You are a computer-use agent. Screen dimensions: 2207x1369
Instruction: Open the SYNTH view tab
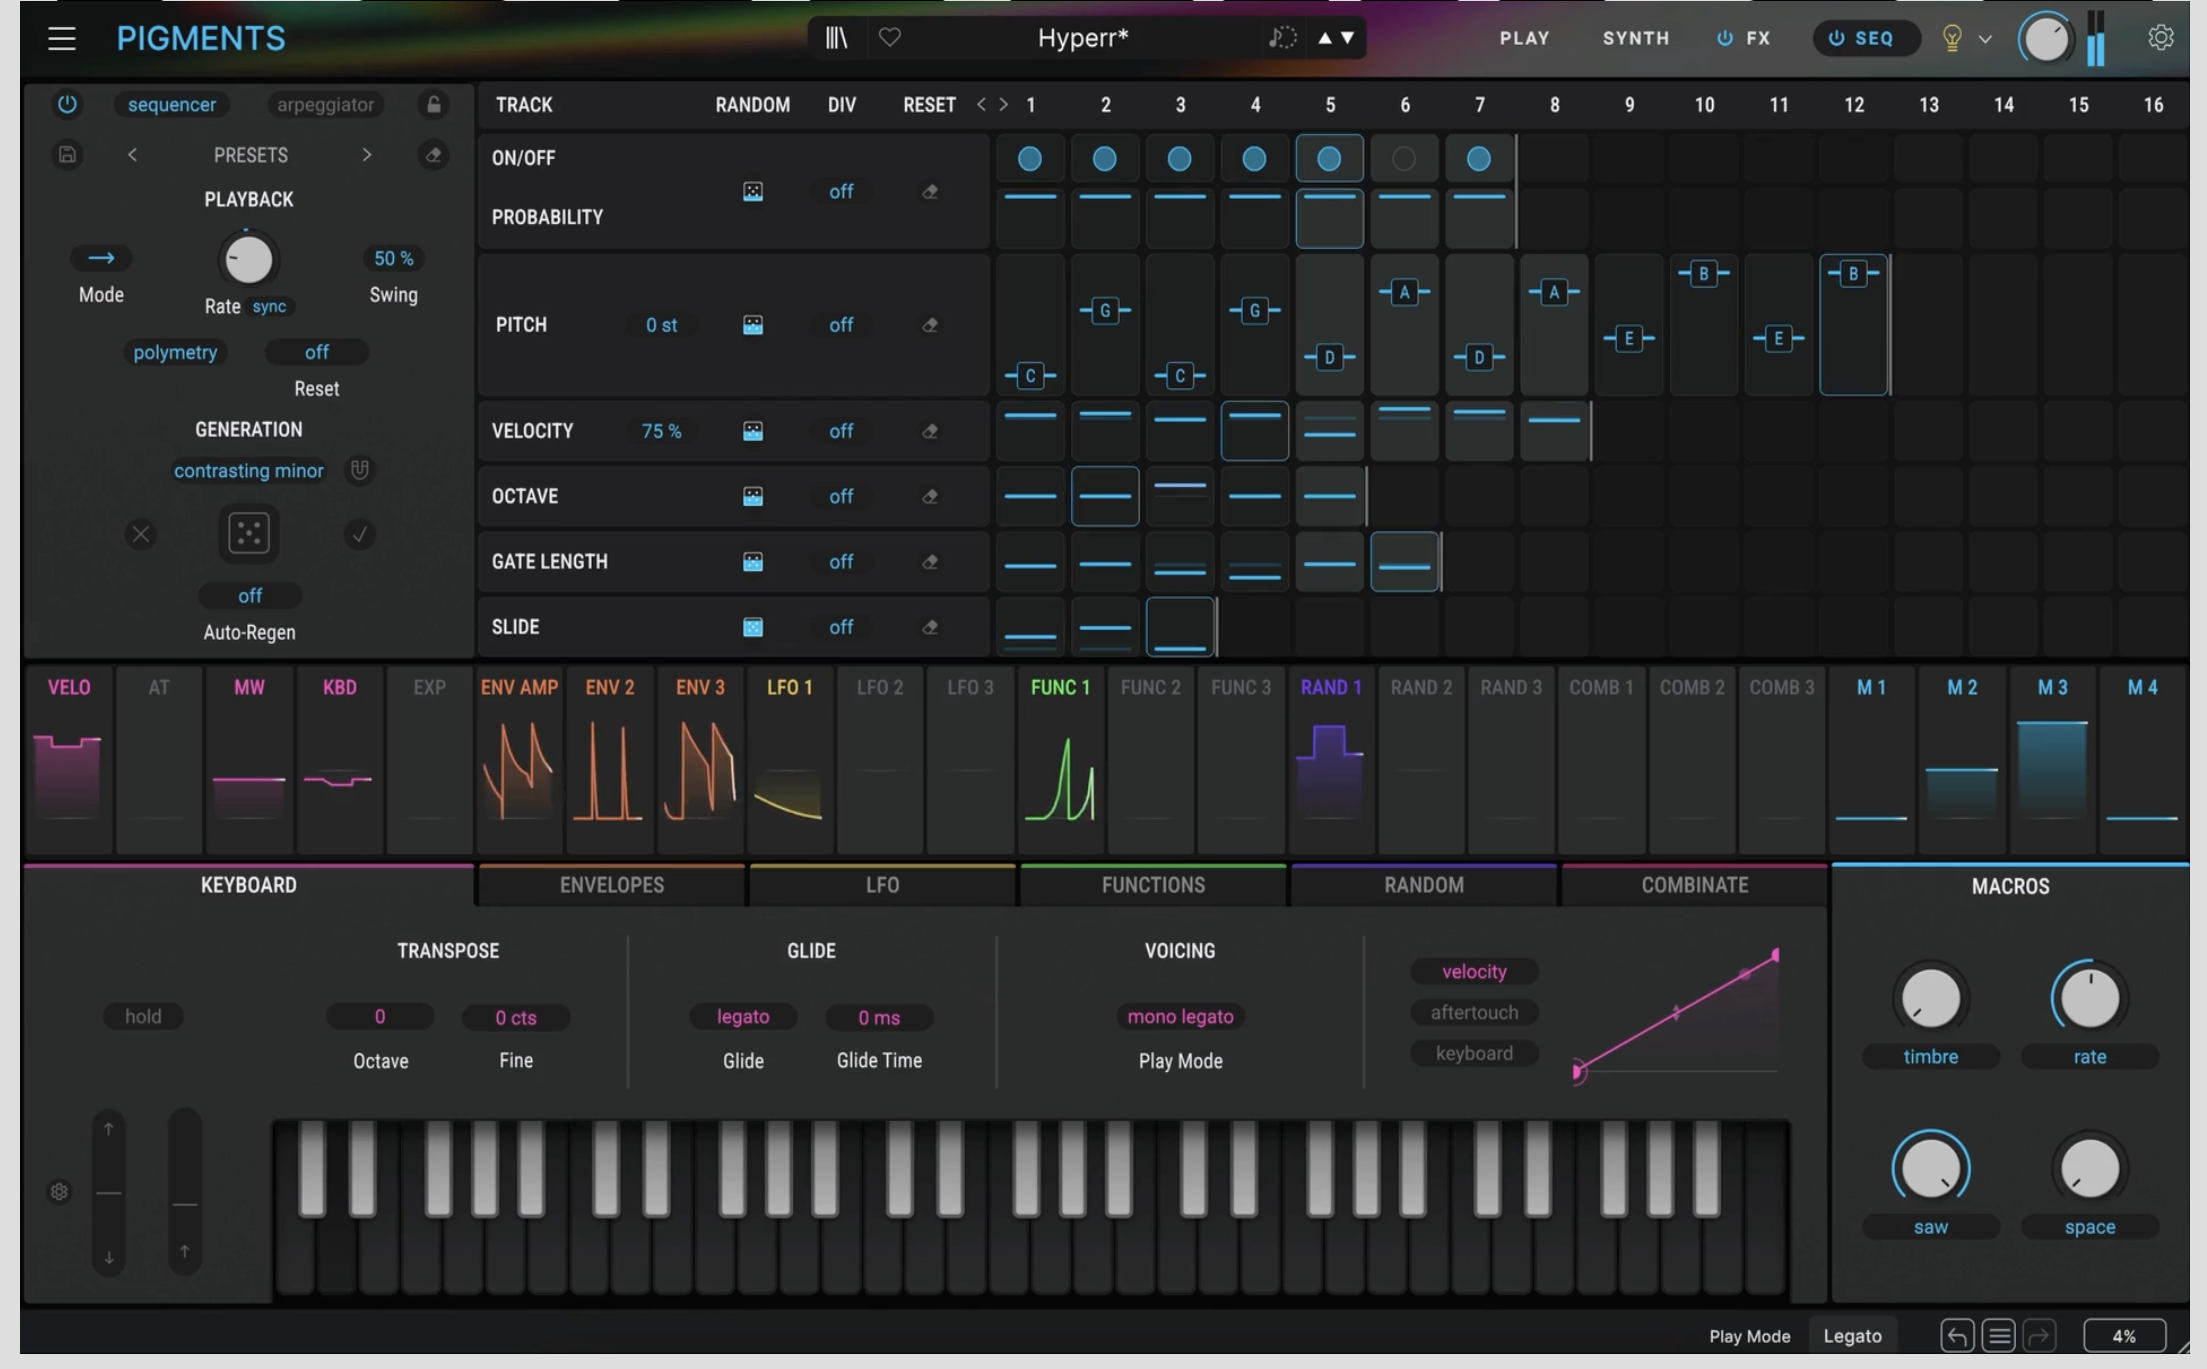click(x=1635, y=38)
